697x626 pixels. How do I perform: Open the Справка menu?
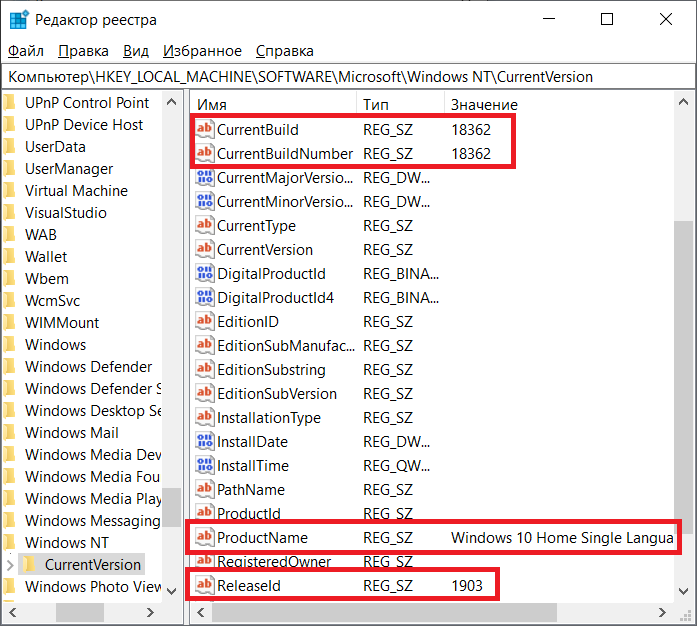(x=284, y=51)
